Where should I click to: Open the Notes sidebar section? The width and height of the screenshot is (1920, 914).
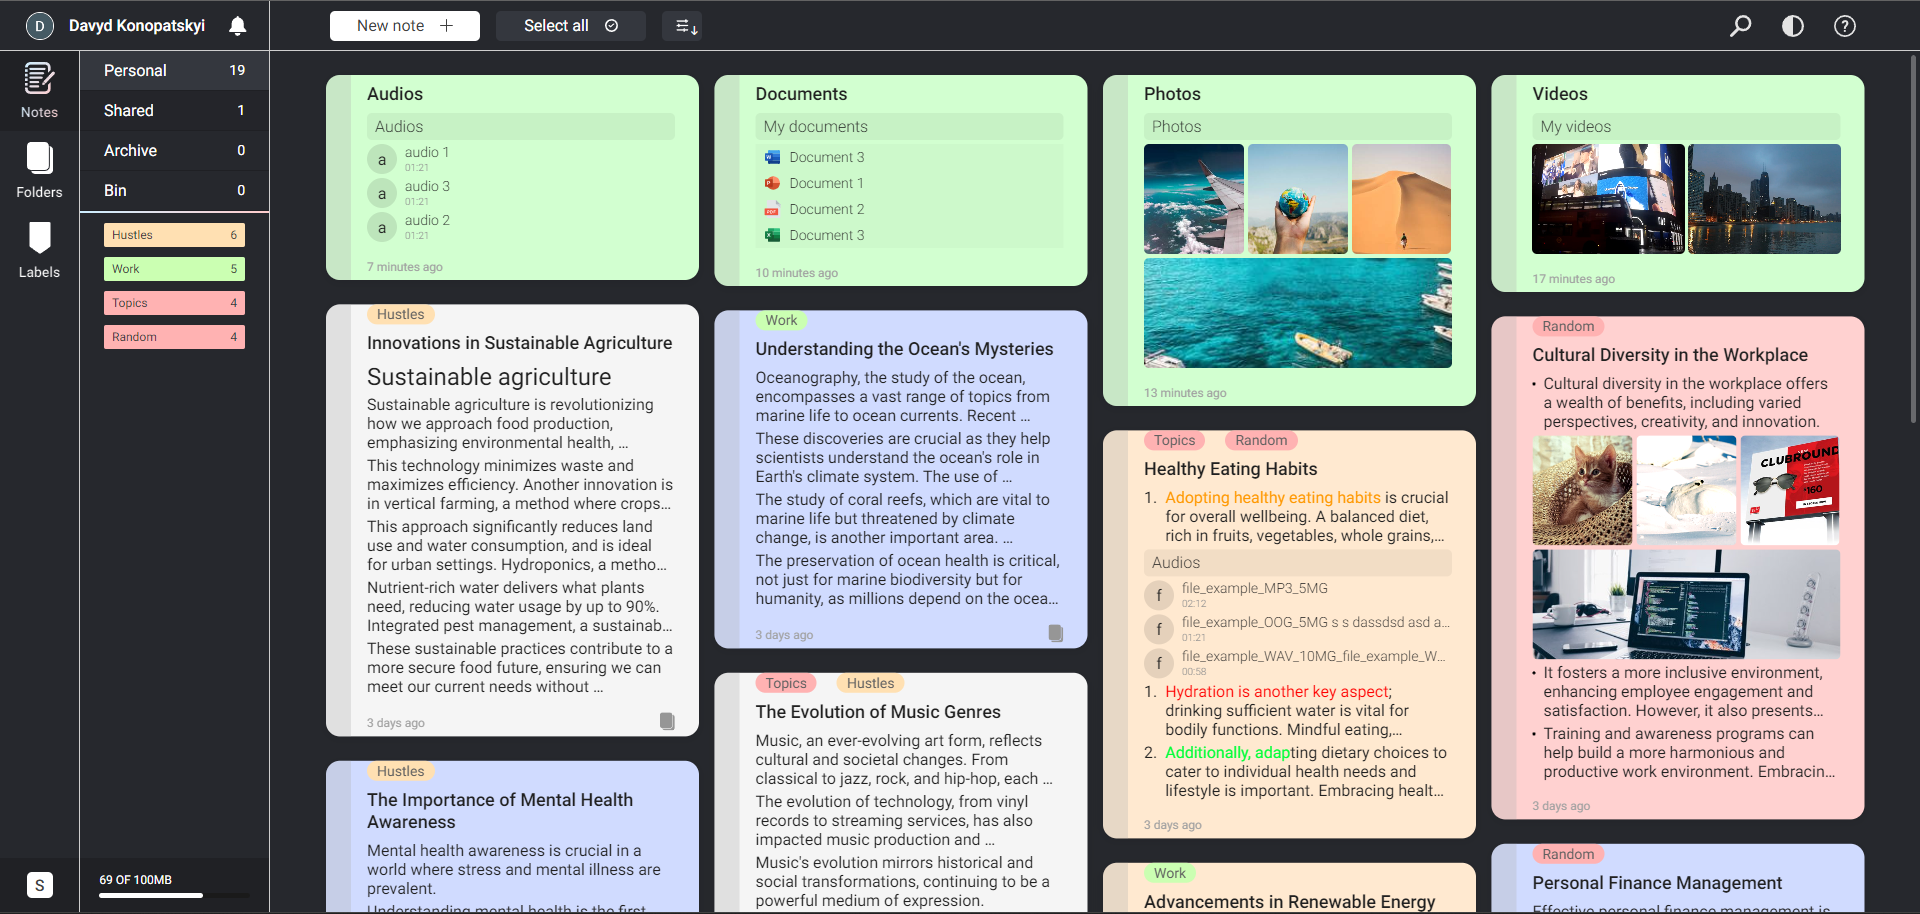[x=39, y=90]
